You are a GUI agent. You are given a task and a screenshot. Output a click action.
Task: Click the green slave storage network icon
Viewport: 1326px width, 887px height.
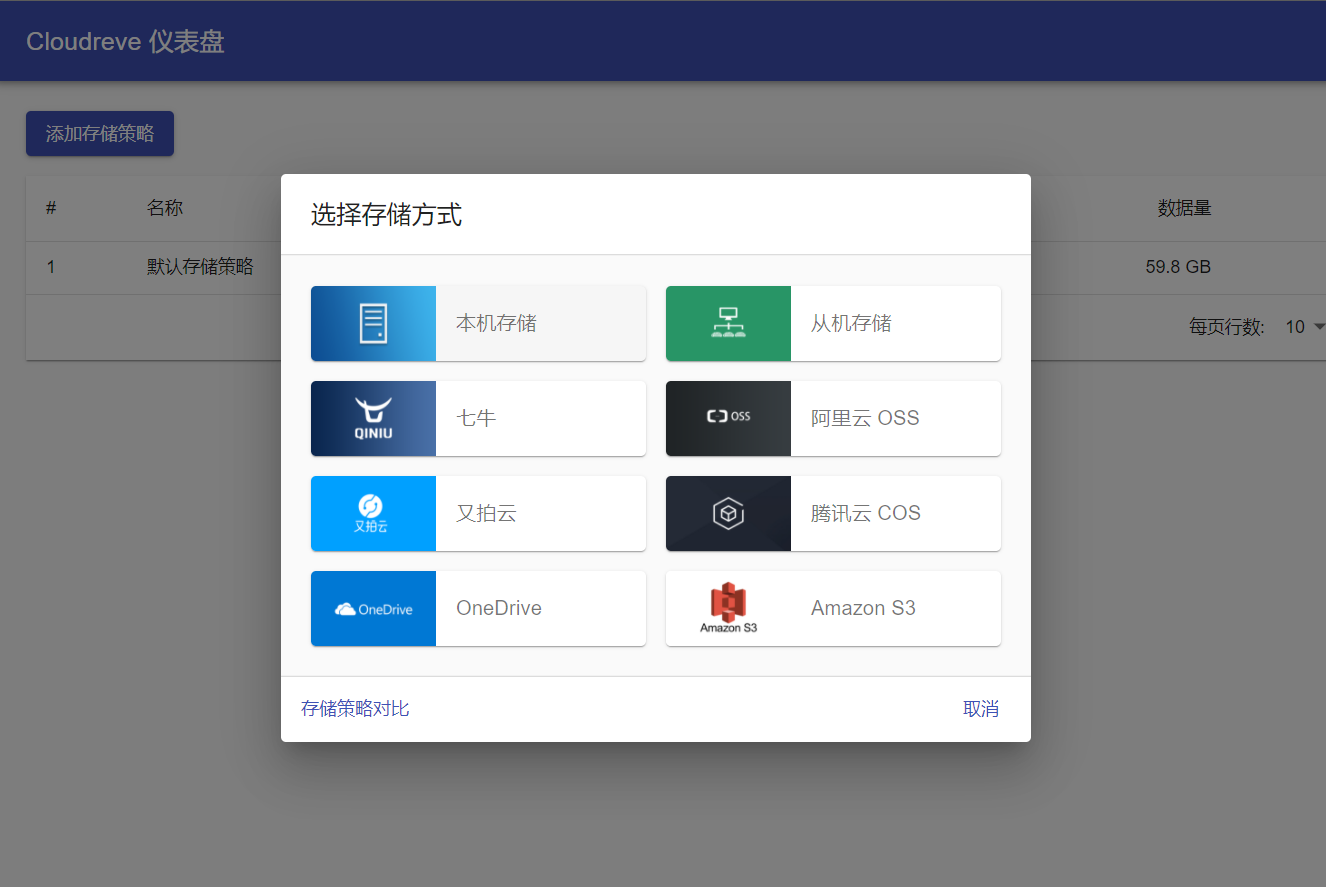tap(728, 323)
